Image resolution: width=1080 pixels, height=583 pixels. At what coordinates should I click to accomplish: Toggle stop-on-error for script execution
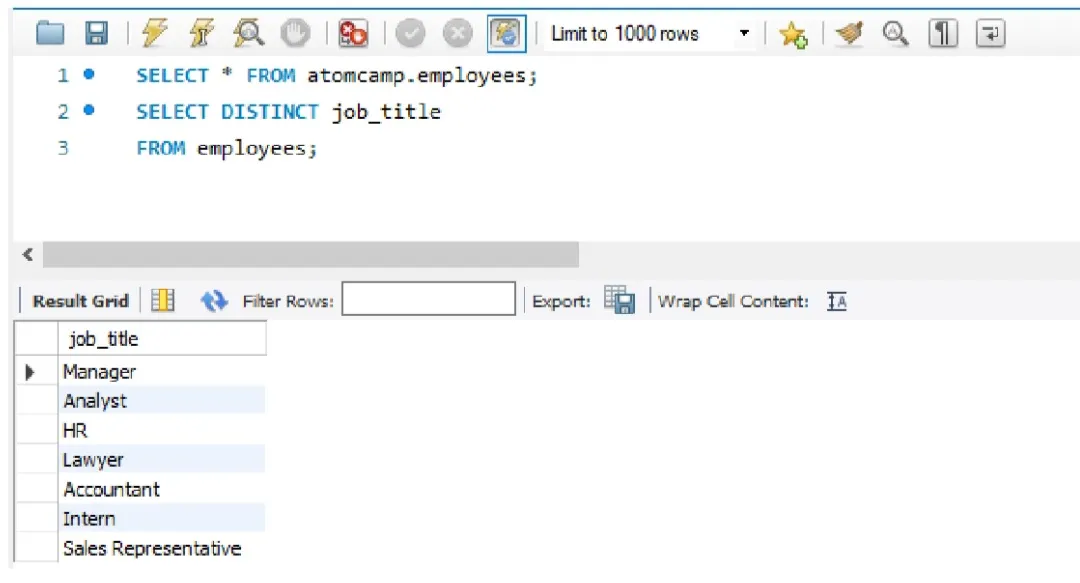pos(353,32)
